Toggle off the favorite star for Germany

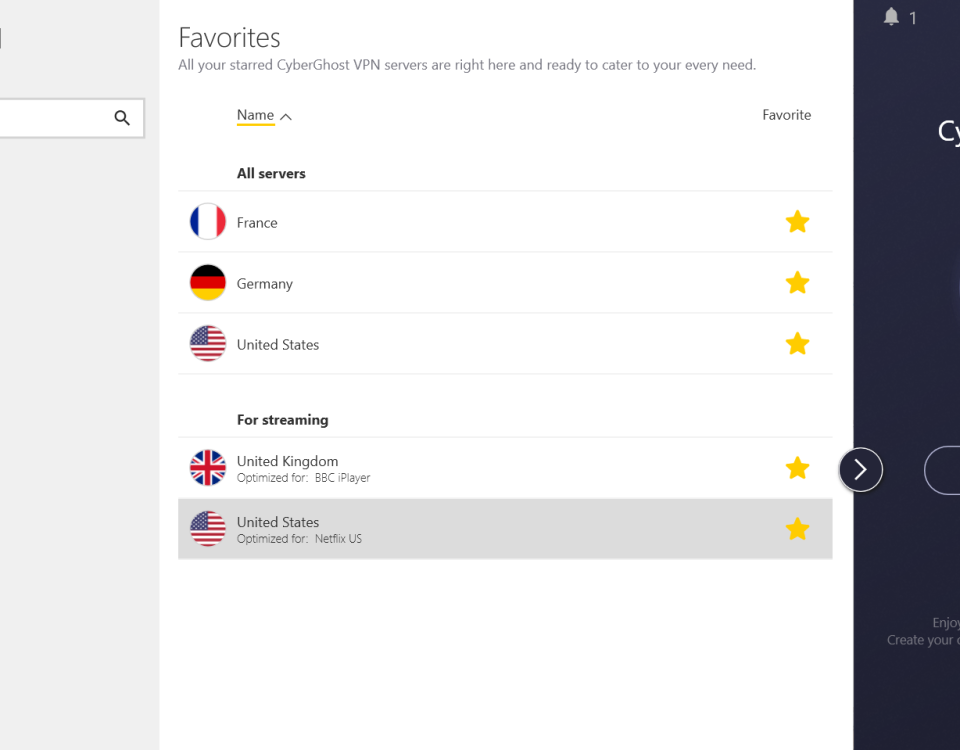coord(797,282)
